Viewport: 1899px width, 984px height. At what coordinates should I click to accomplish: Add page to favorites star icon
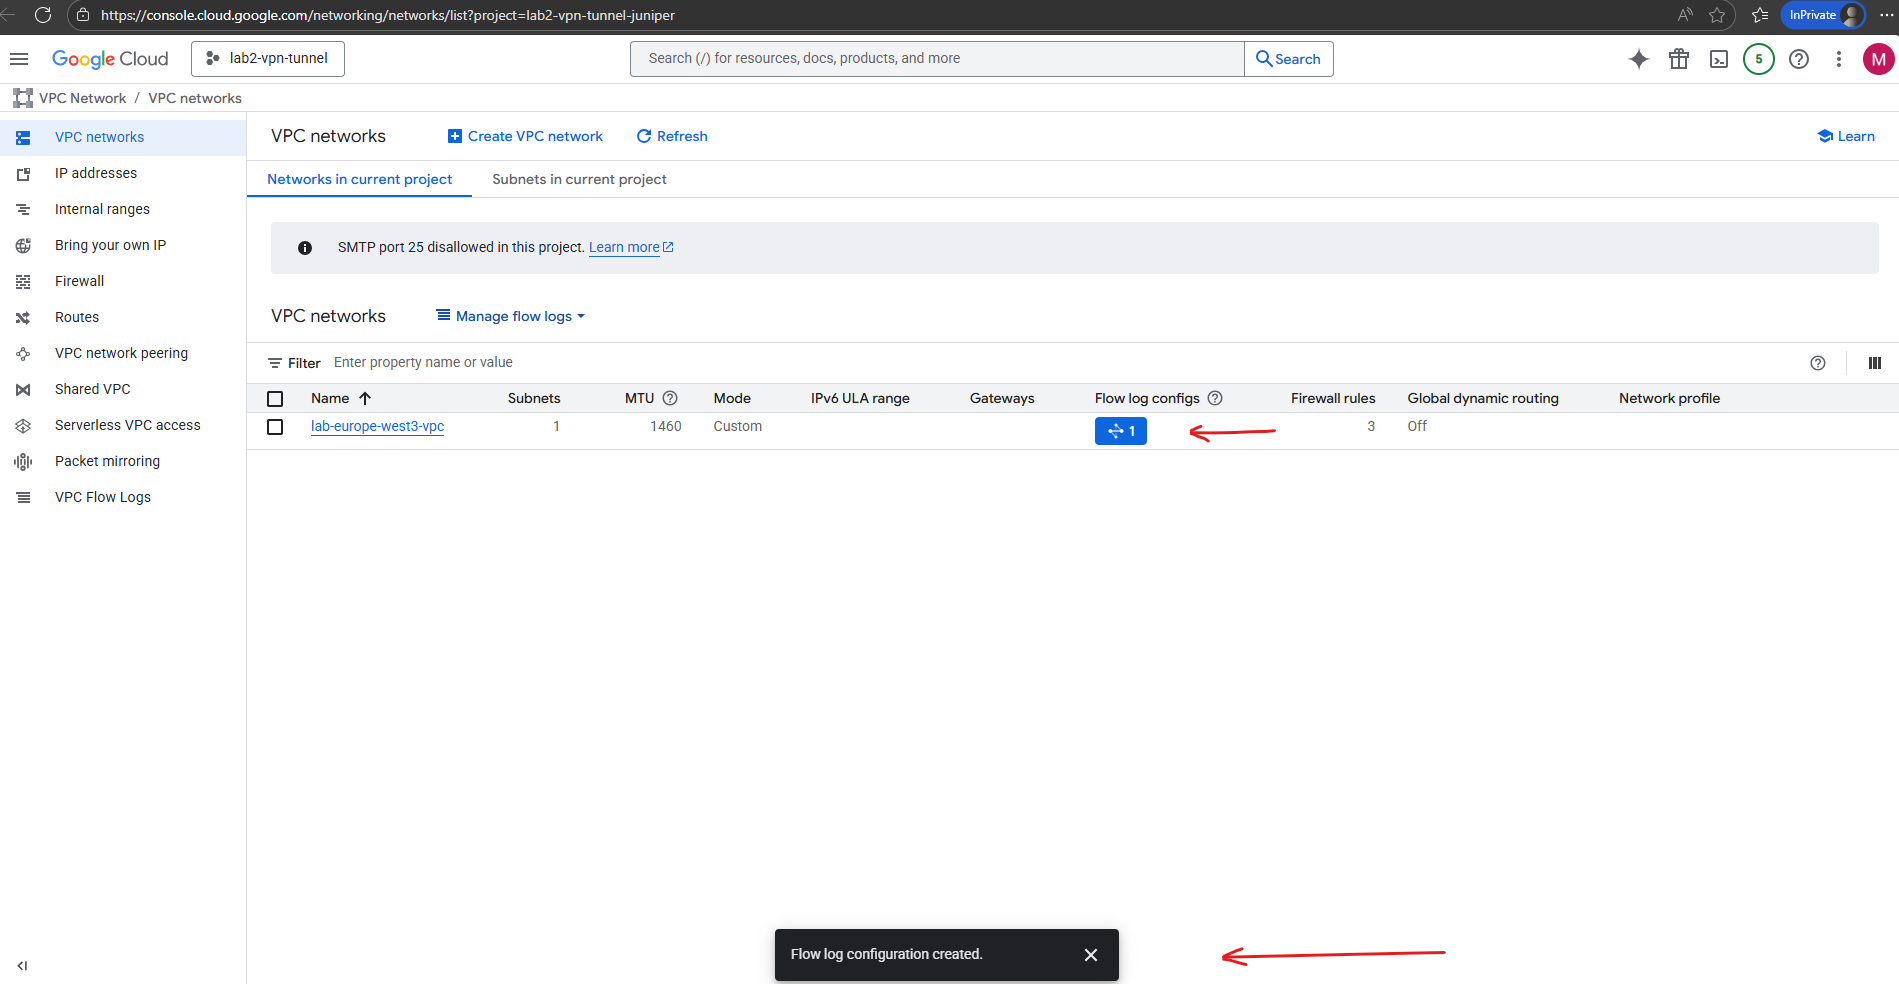click(1717, 15)
